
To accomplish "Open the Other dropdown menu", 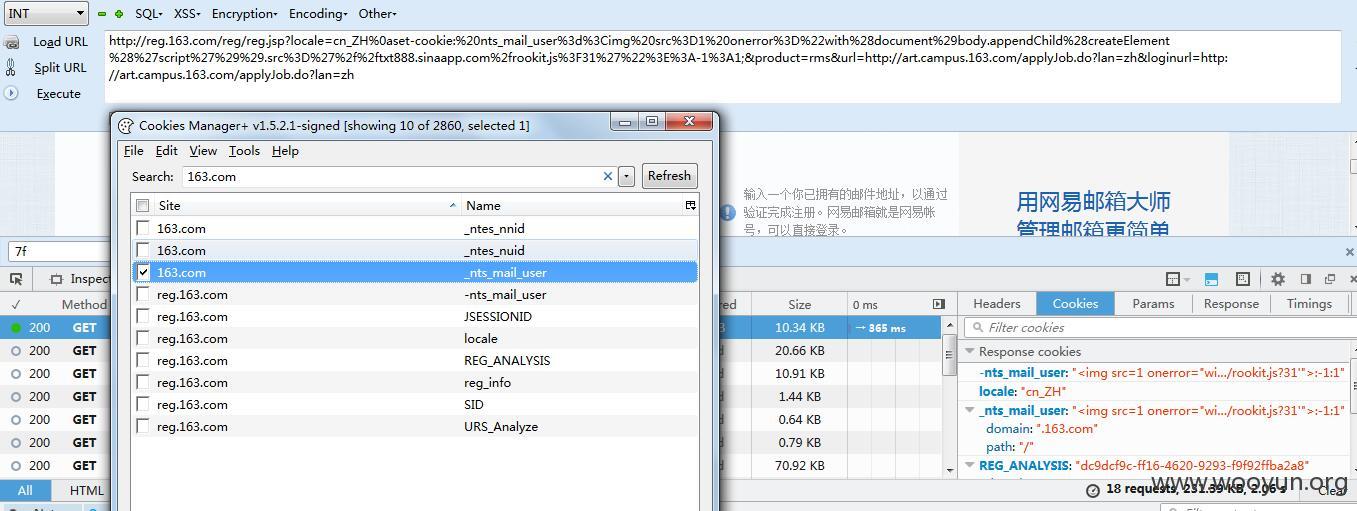I will [x=377, y=14].
